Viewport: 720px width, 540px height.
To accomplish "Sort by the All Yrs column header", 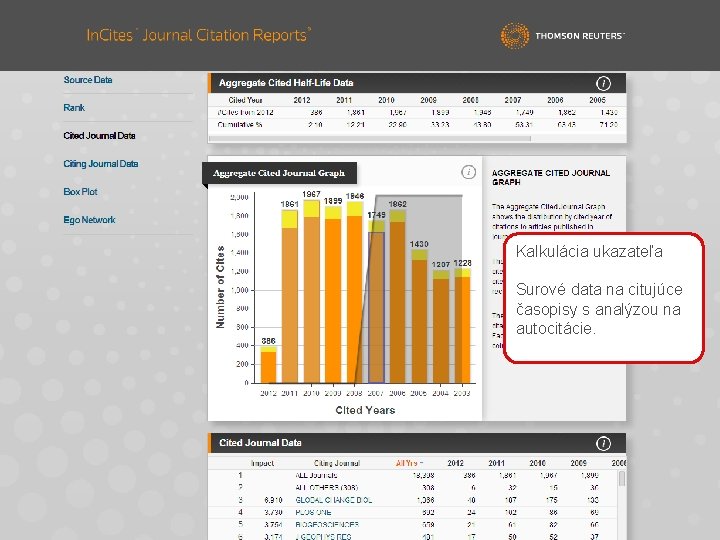I will (x=409, y=463).
